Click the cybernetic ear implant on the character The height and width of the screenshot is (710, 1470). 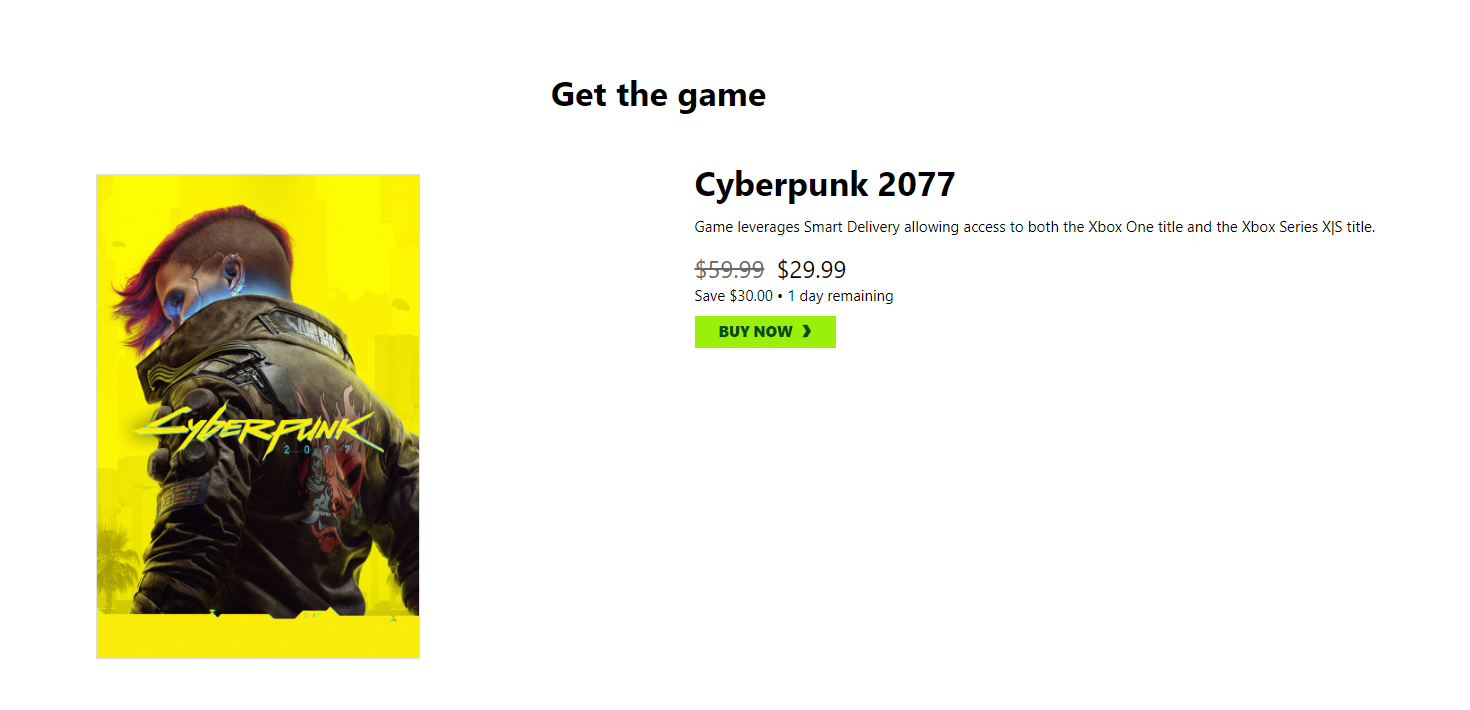click(232, 270)
